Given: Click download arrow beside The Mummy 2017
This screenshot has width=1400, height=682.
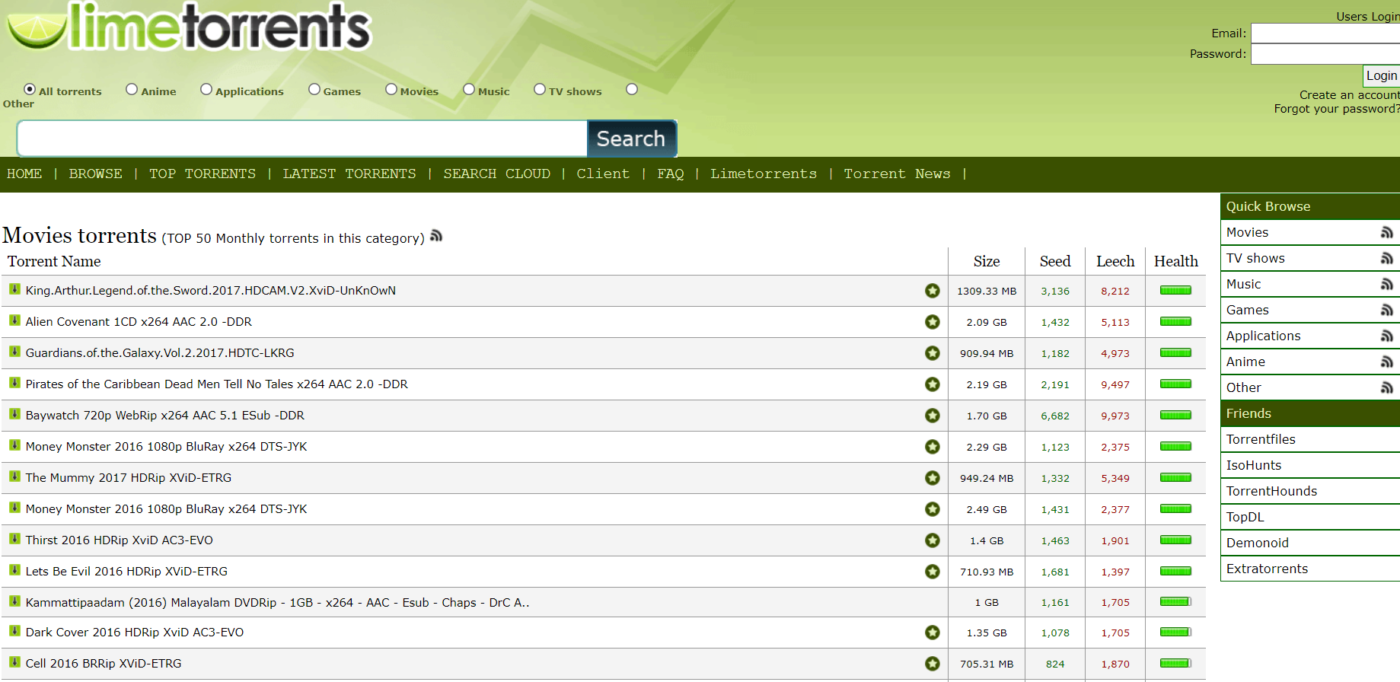Looking at the screenshot, I should click(15, 476).
